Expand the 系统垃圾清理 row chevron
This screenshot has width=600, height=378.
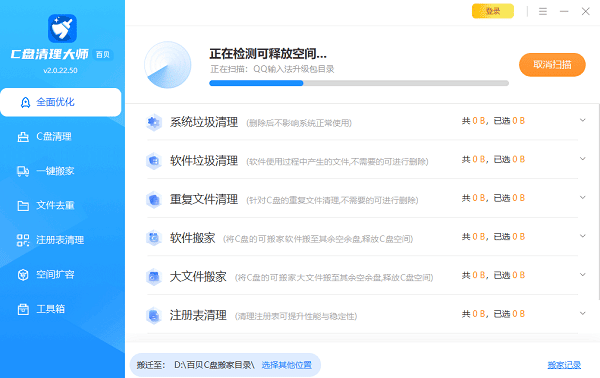tap(582, 120)
